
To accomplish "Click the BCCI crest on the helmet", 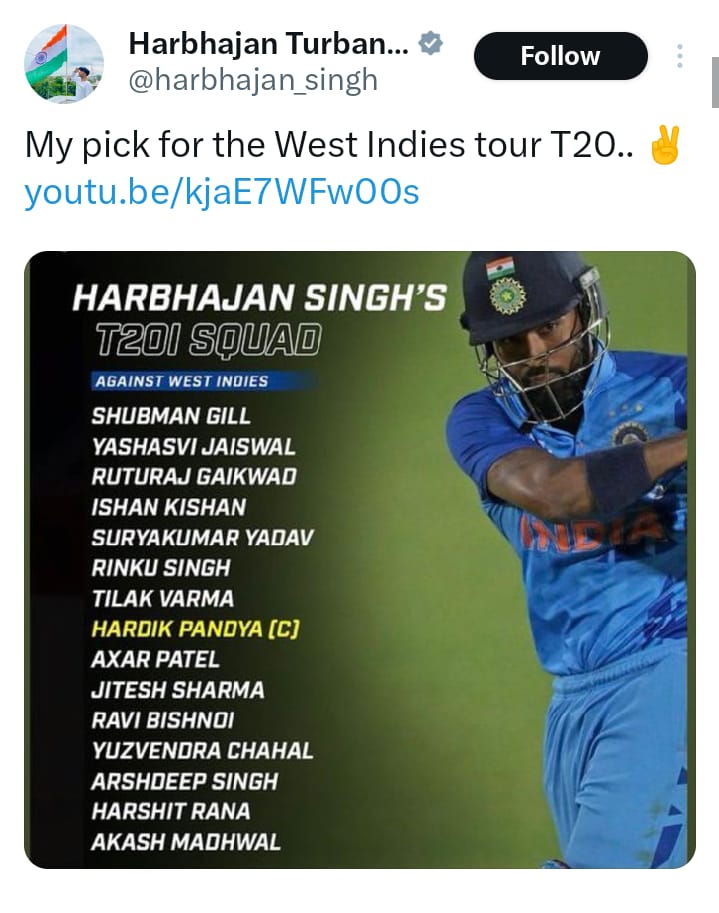I will pyautogui.click(x=507, y=297).
